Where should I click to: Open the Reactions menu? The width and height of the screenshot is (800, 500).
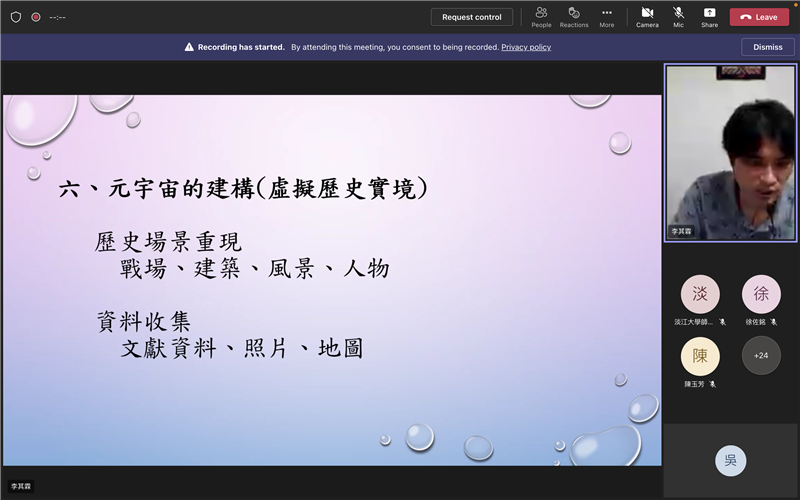point(574,16)
